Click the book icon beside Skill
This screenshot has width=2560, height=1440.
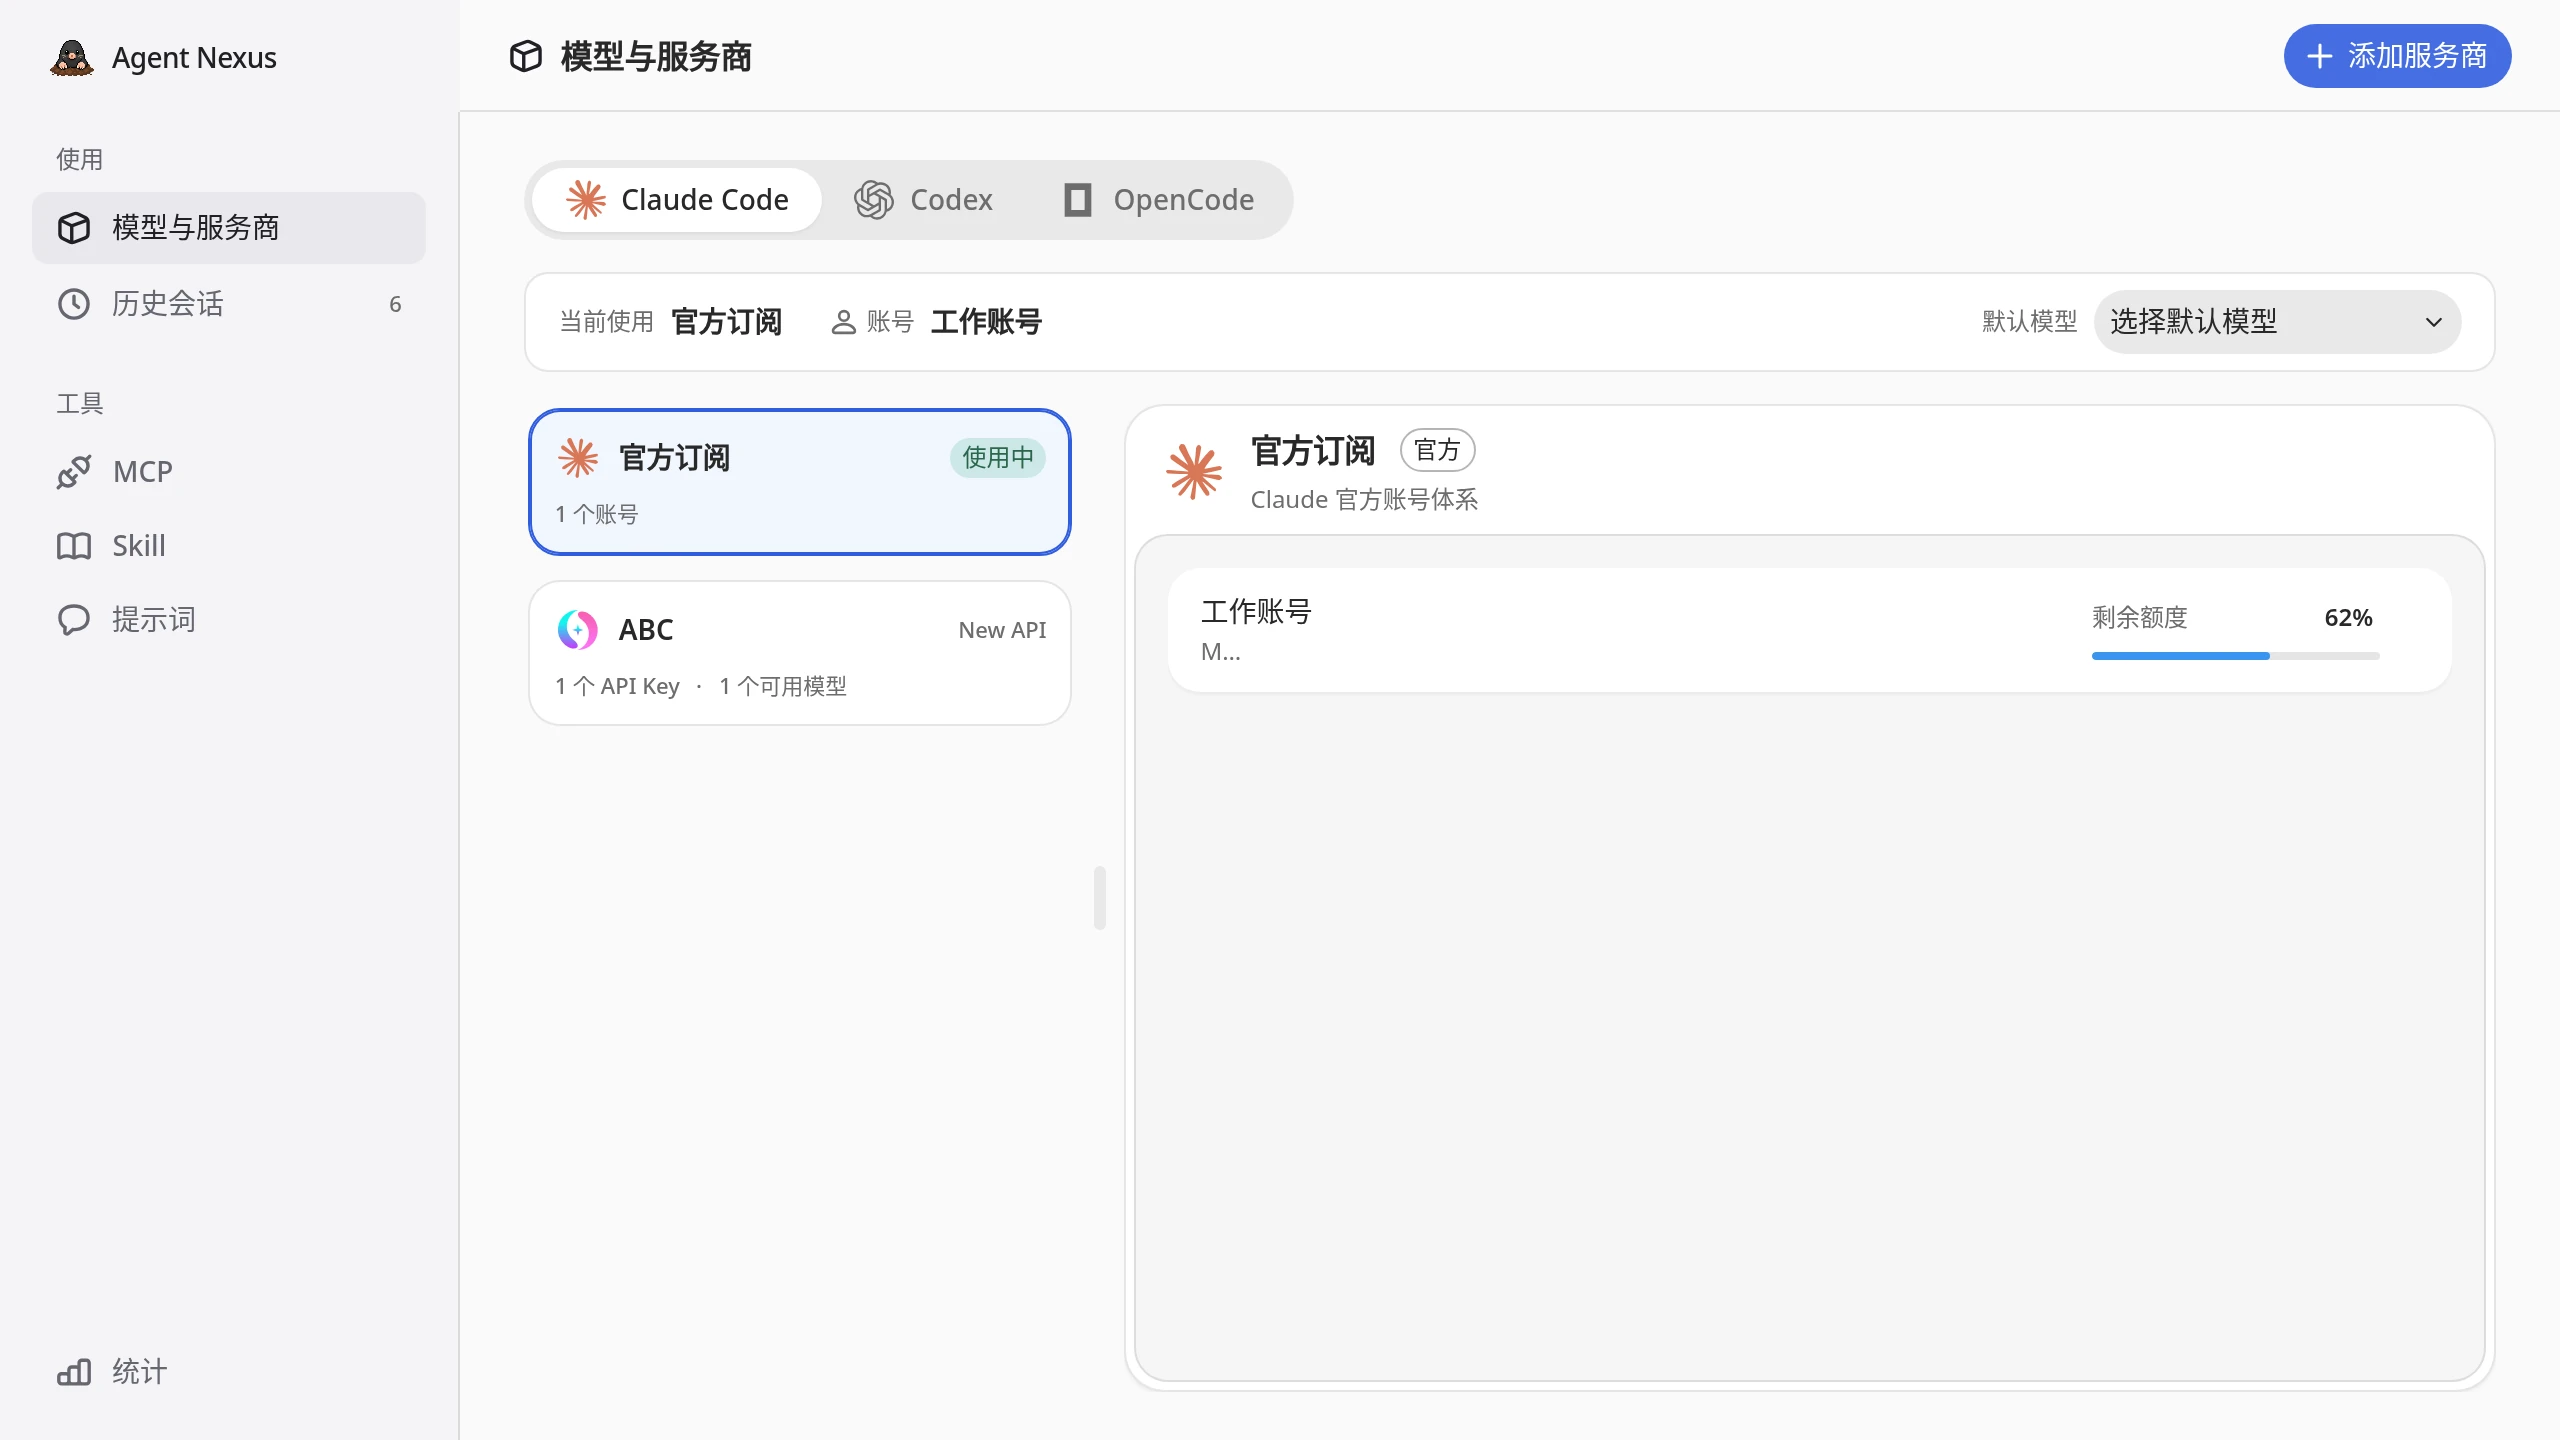pos(74,546)
